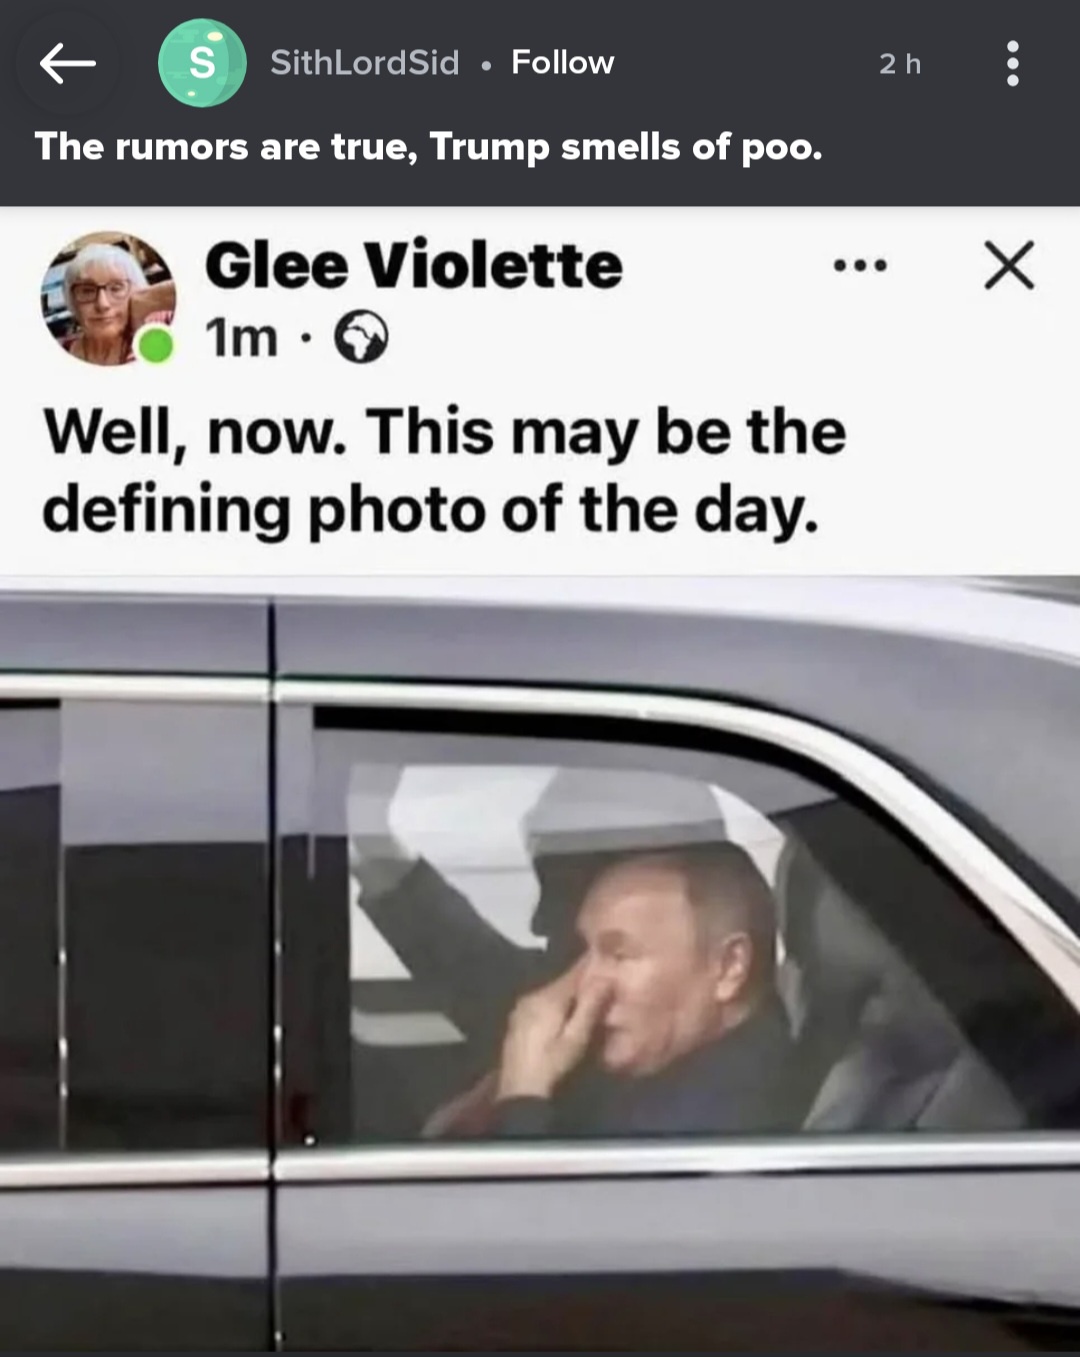Open the SithLordSid username link
The image size is (1080, 1357).
365,62
